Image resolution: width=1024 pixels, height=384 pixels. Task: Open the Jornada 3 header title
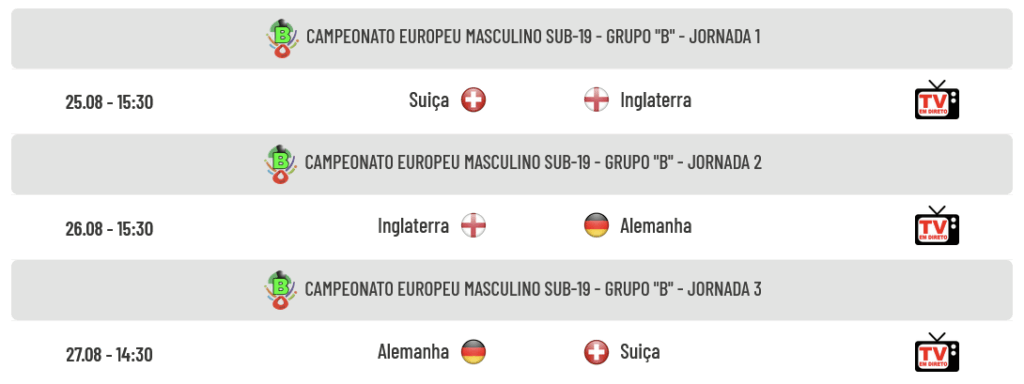[x=533, y=289]
